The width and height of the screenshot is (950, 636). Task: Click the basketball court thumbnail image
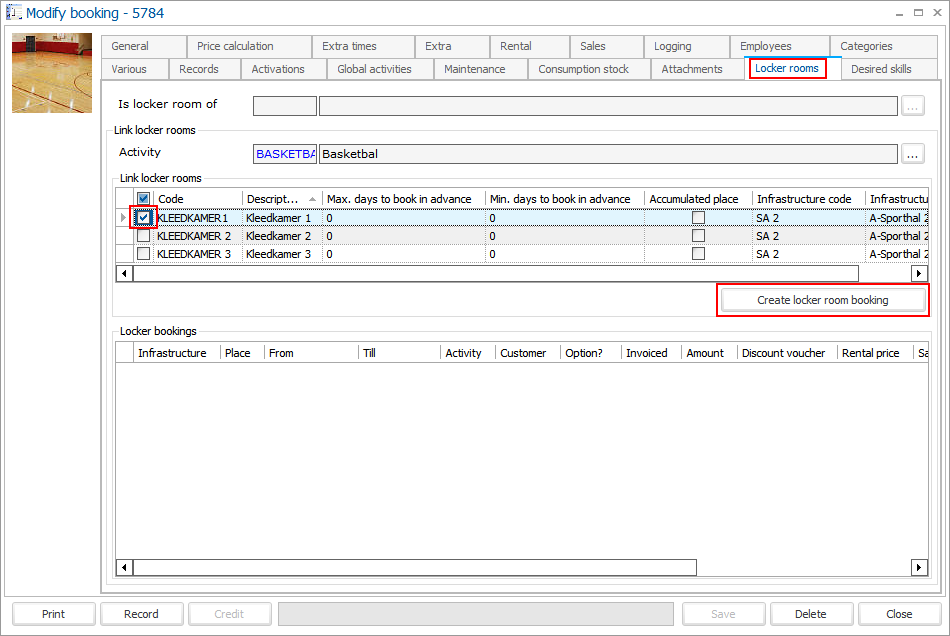click(x=52, y=73)
